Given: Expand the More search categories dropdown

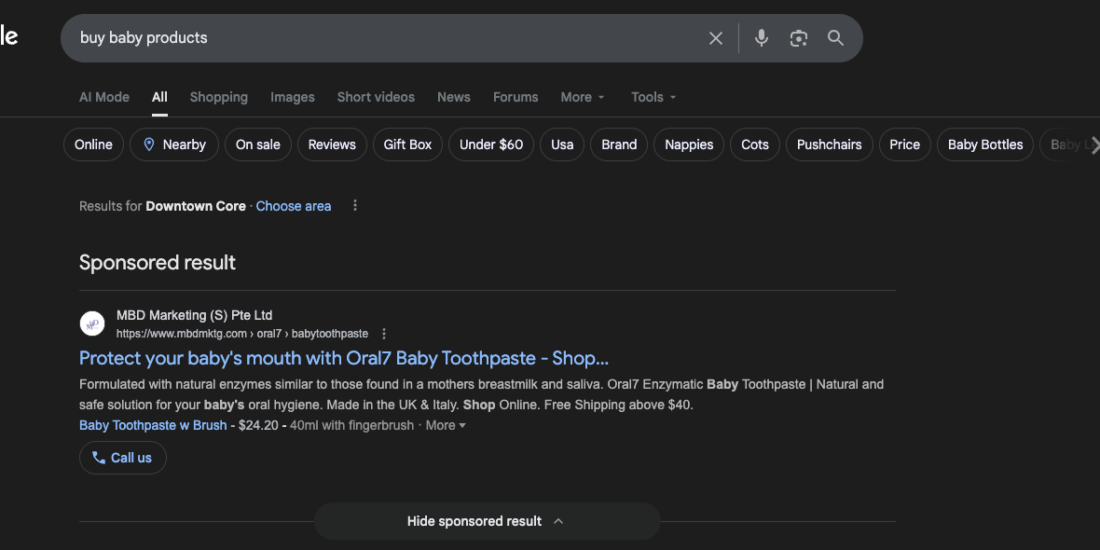Looking at the screenshot, I should click(582, 97).
